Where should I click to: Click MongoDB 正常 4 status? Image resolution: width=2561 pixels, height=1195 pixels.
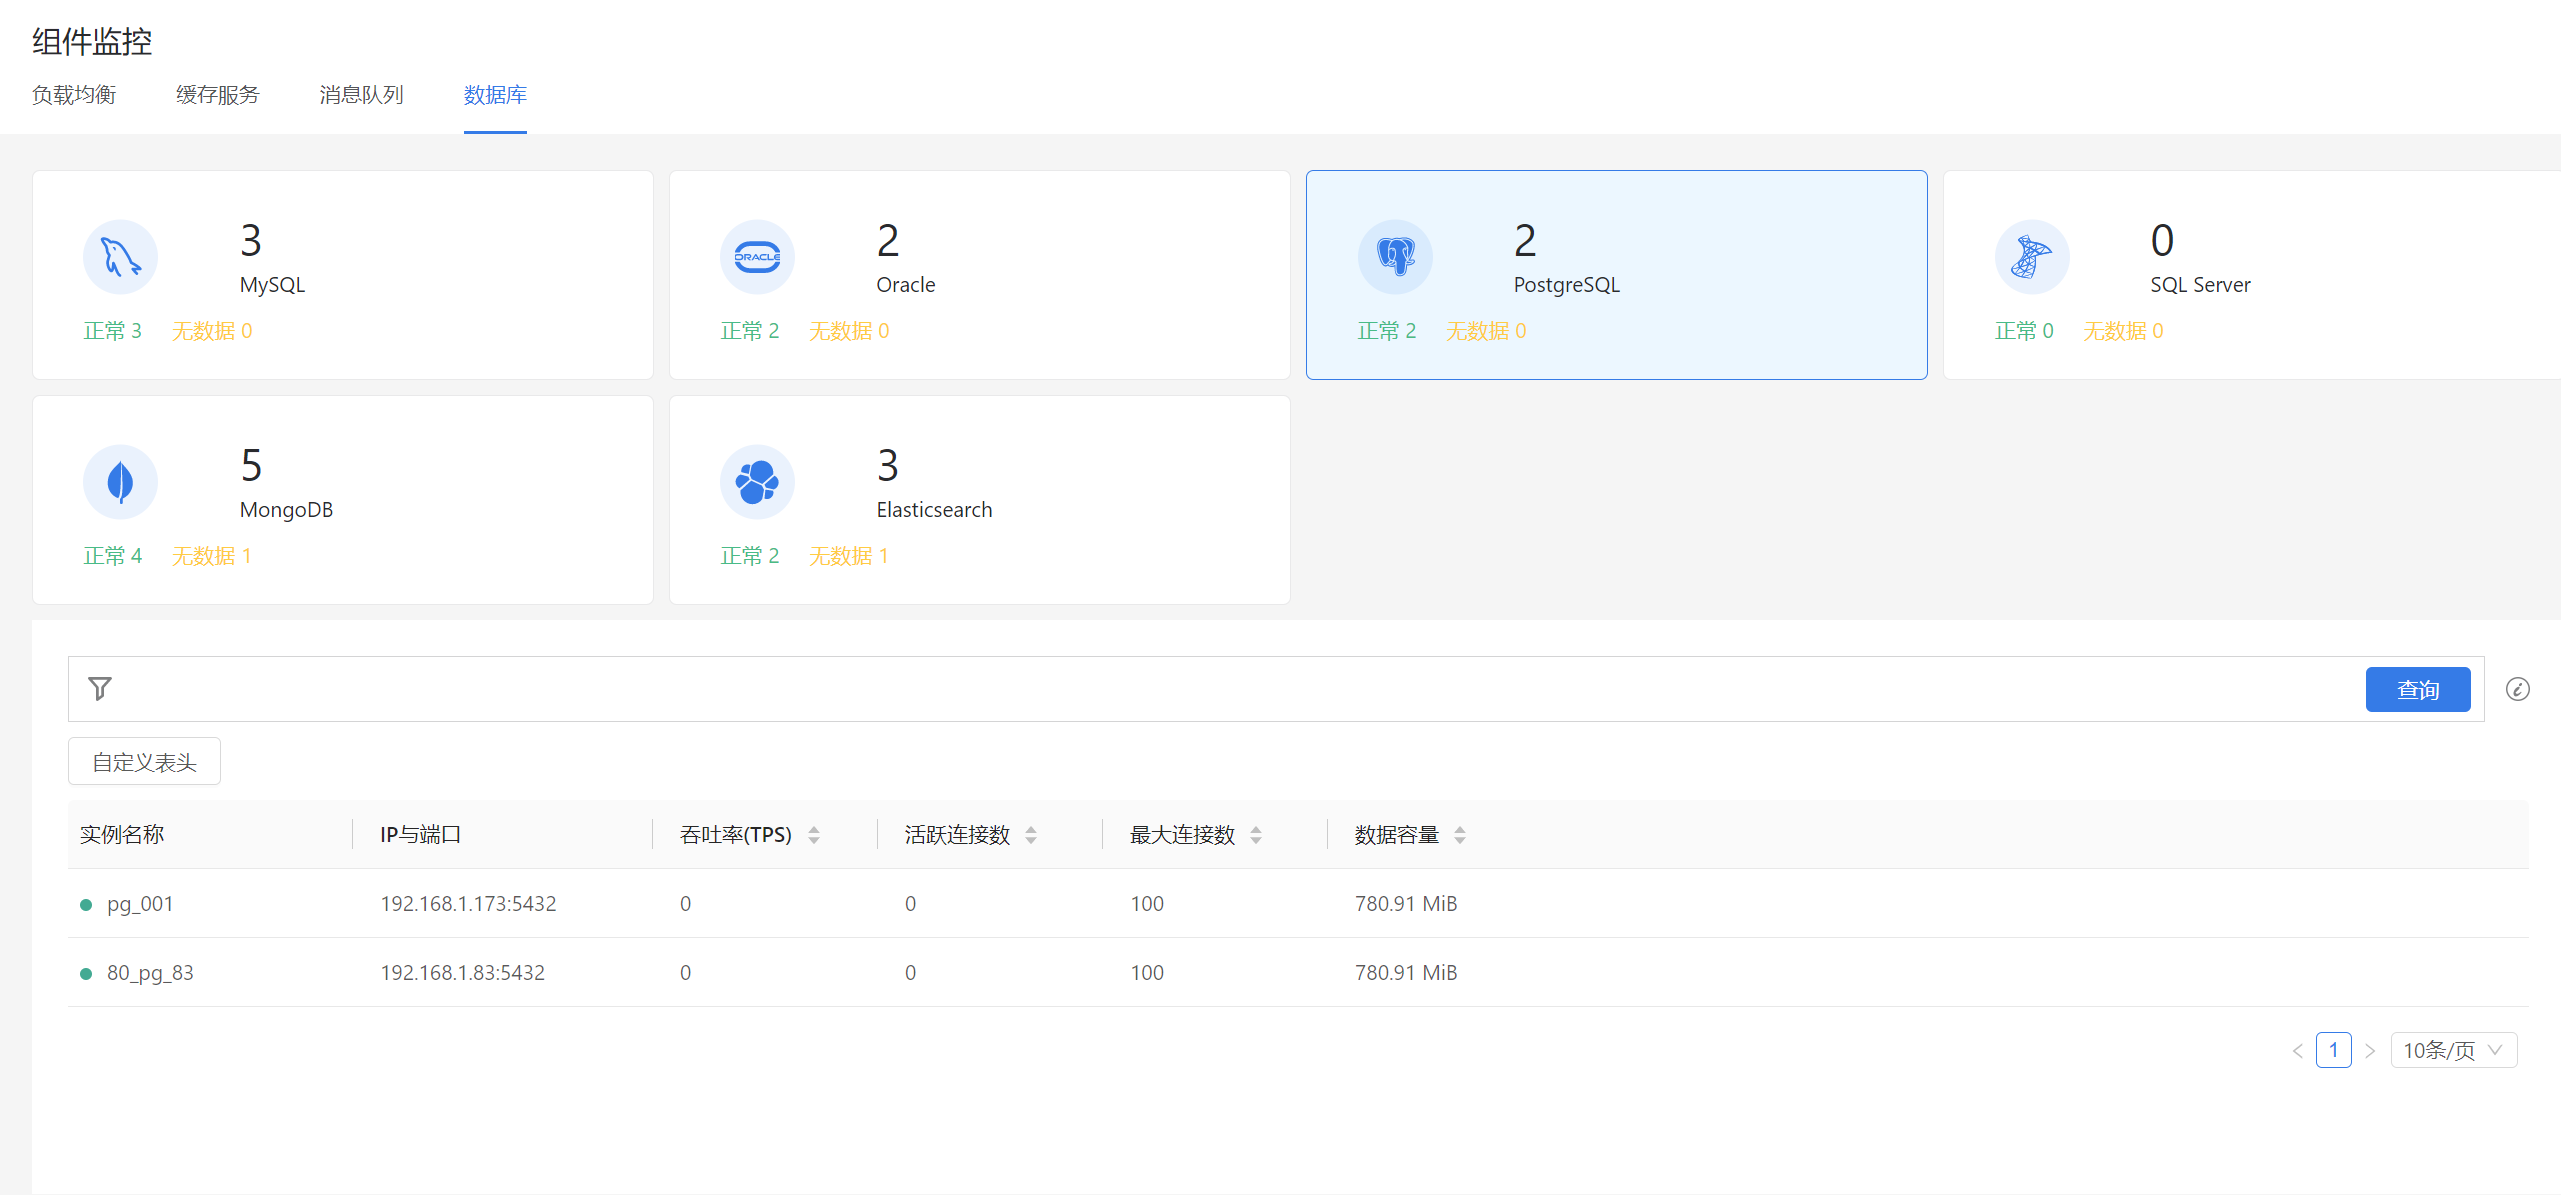click(113, 556)
